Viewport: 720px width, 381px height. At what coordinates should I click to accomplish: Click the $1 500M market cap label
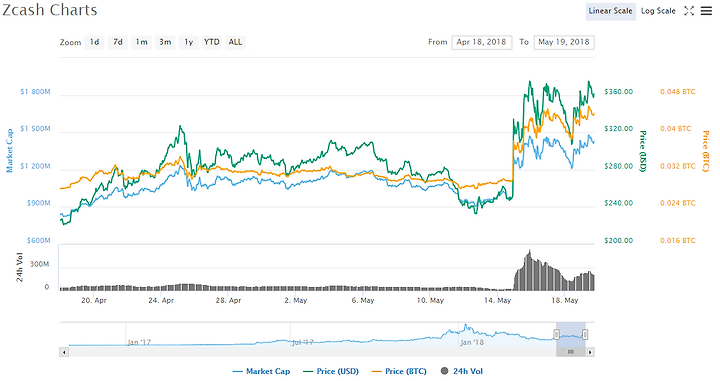35,129
